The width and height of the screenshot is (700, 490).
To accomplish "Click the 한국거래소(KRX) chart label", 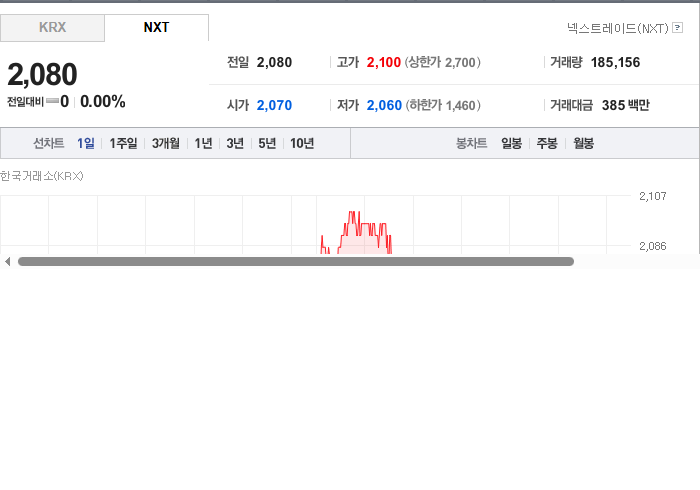I will (42, 176).
